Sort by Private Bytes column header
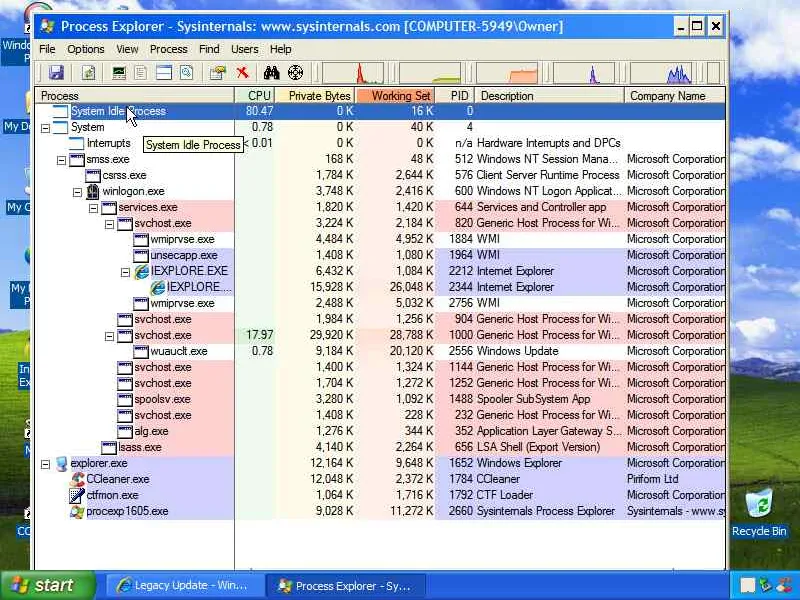Screen dimensions: 800x600 point(315,96)
